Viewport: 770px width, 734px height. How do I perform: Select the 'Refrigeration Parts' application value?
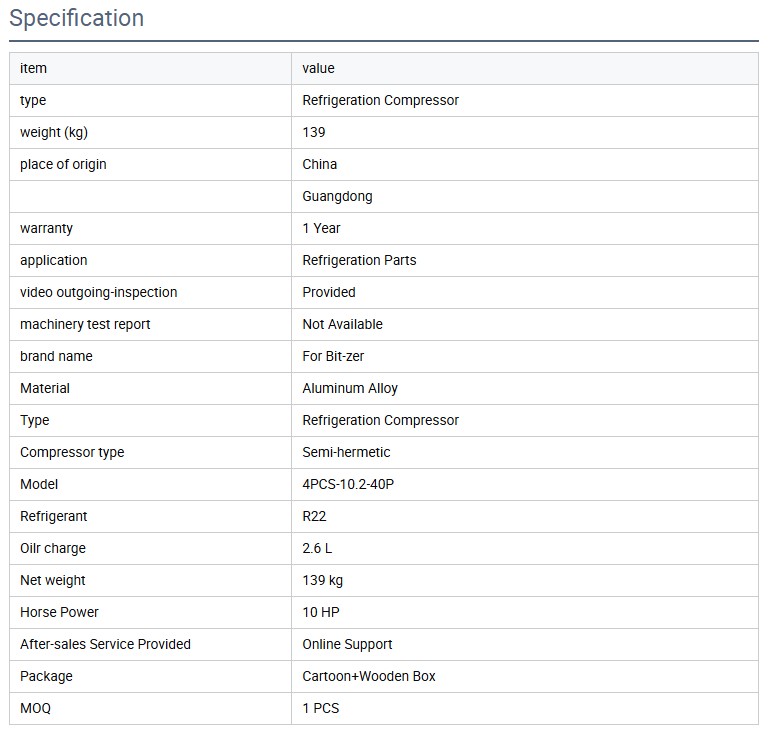(x=359, y=260)
